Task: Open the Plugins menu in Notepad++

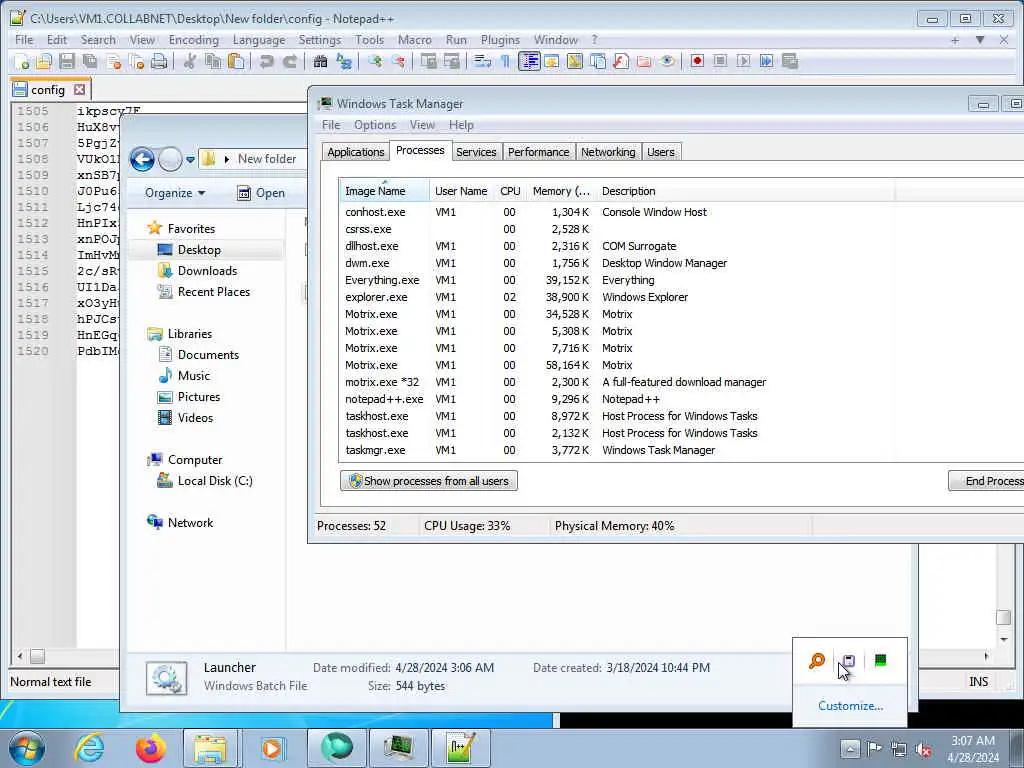Action: point(500,40)
